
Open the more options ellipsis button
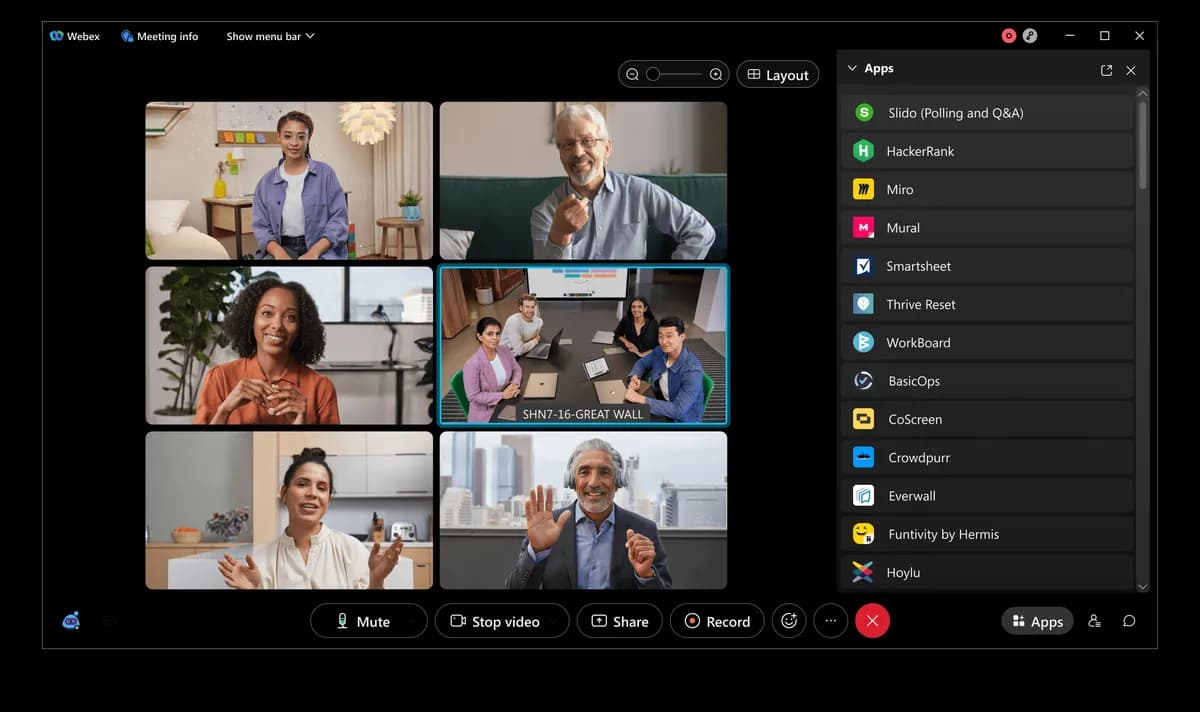831,621
